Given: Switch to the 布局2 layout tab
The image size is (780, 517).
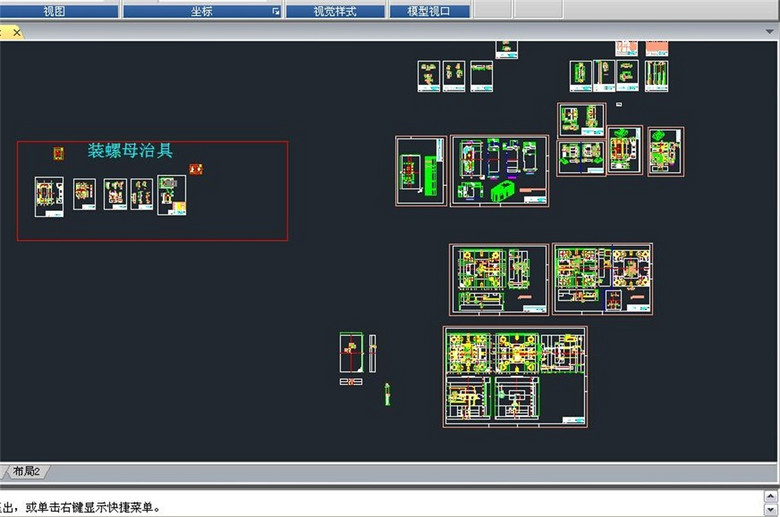Looking at the screenshot, I should point(28,471).
